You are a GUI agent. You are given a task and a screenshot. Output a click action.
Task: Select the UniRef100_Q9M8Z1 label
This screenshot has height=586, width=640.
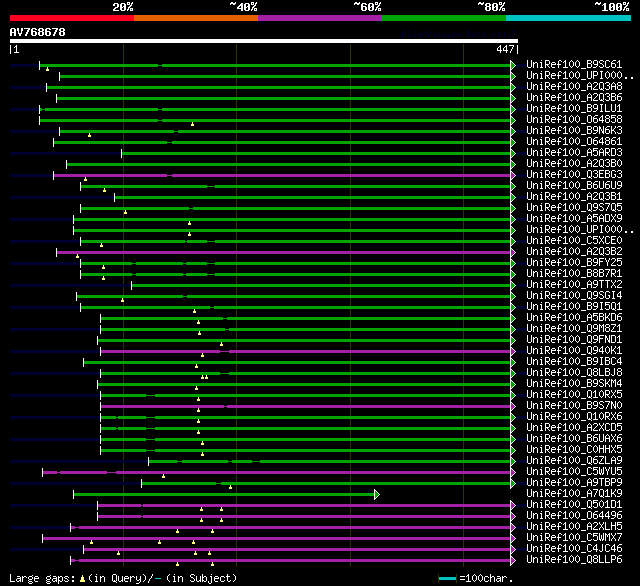[574, 329]
